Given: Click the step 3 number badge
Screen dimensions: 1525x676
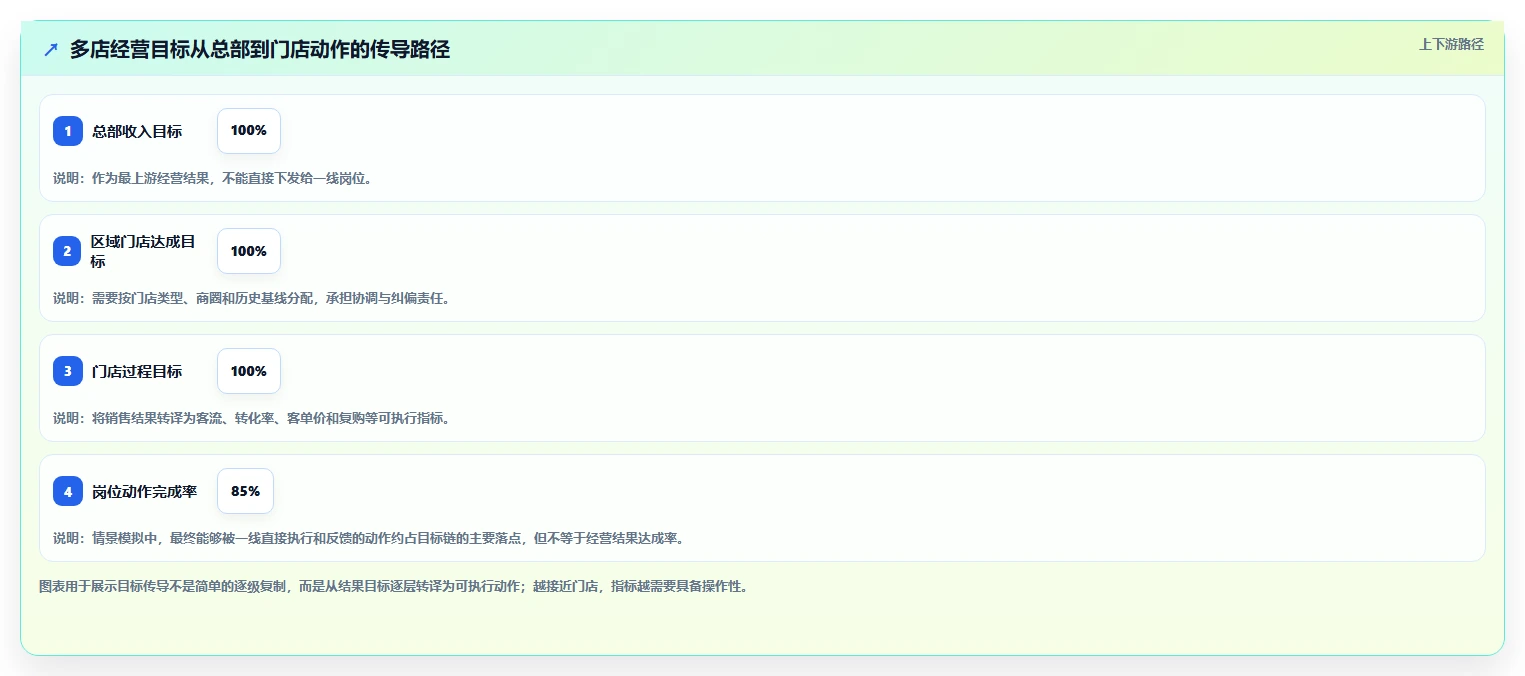Looking at the screenshot, I should click(68, 371).
